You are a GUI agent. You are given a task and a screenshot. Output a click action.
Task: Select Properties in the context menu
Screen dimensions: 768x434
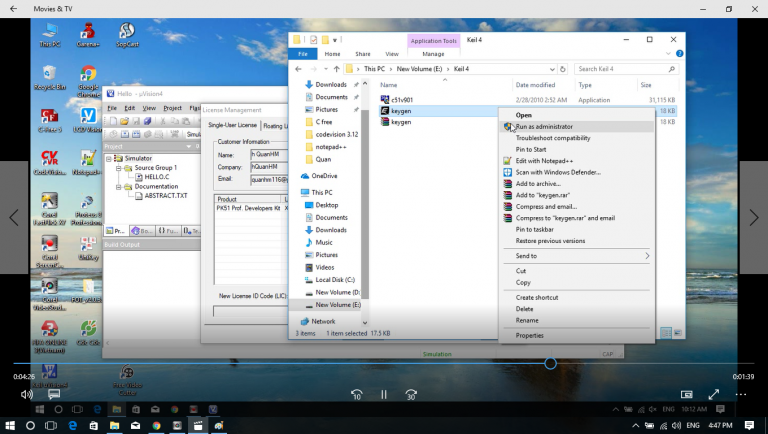(x=529, y=335)
